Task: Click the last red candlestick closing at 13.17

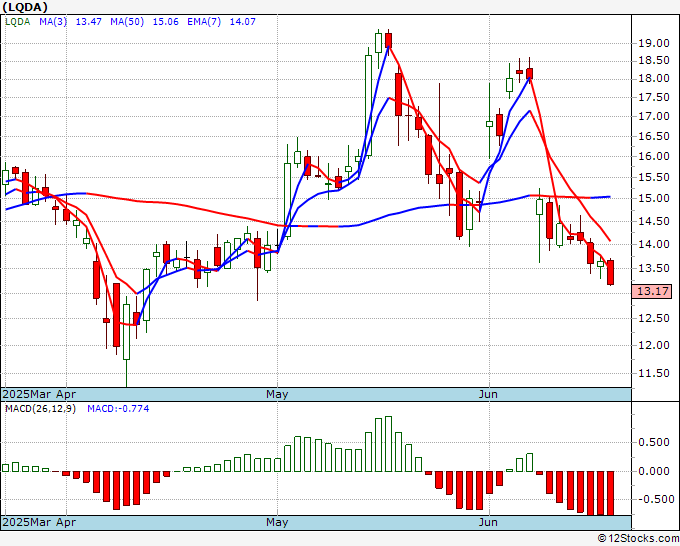Action: click(611, 272)
